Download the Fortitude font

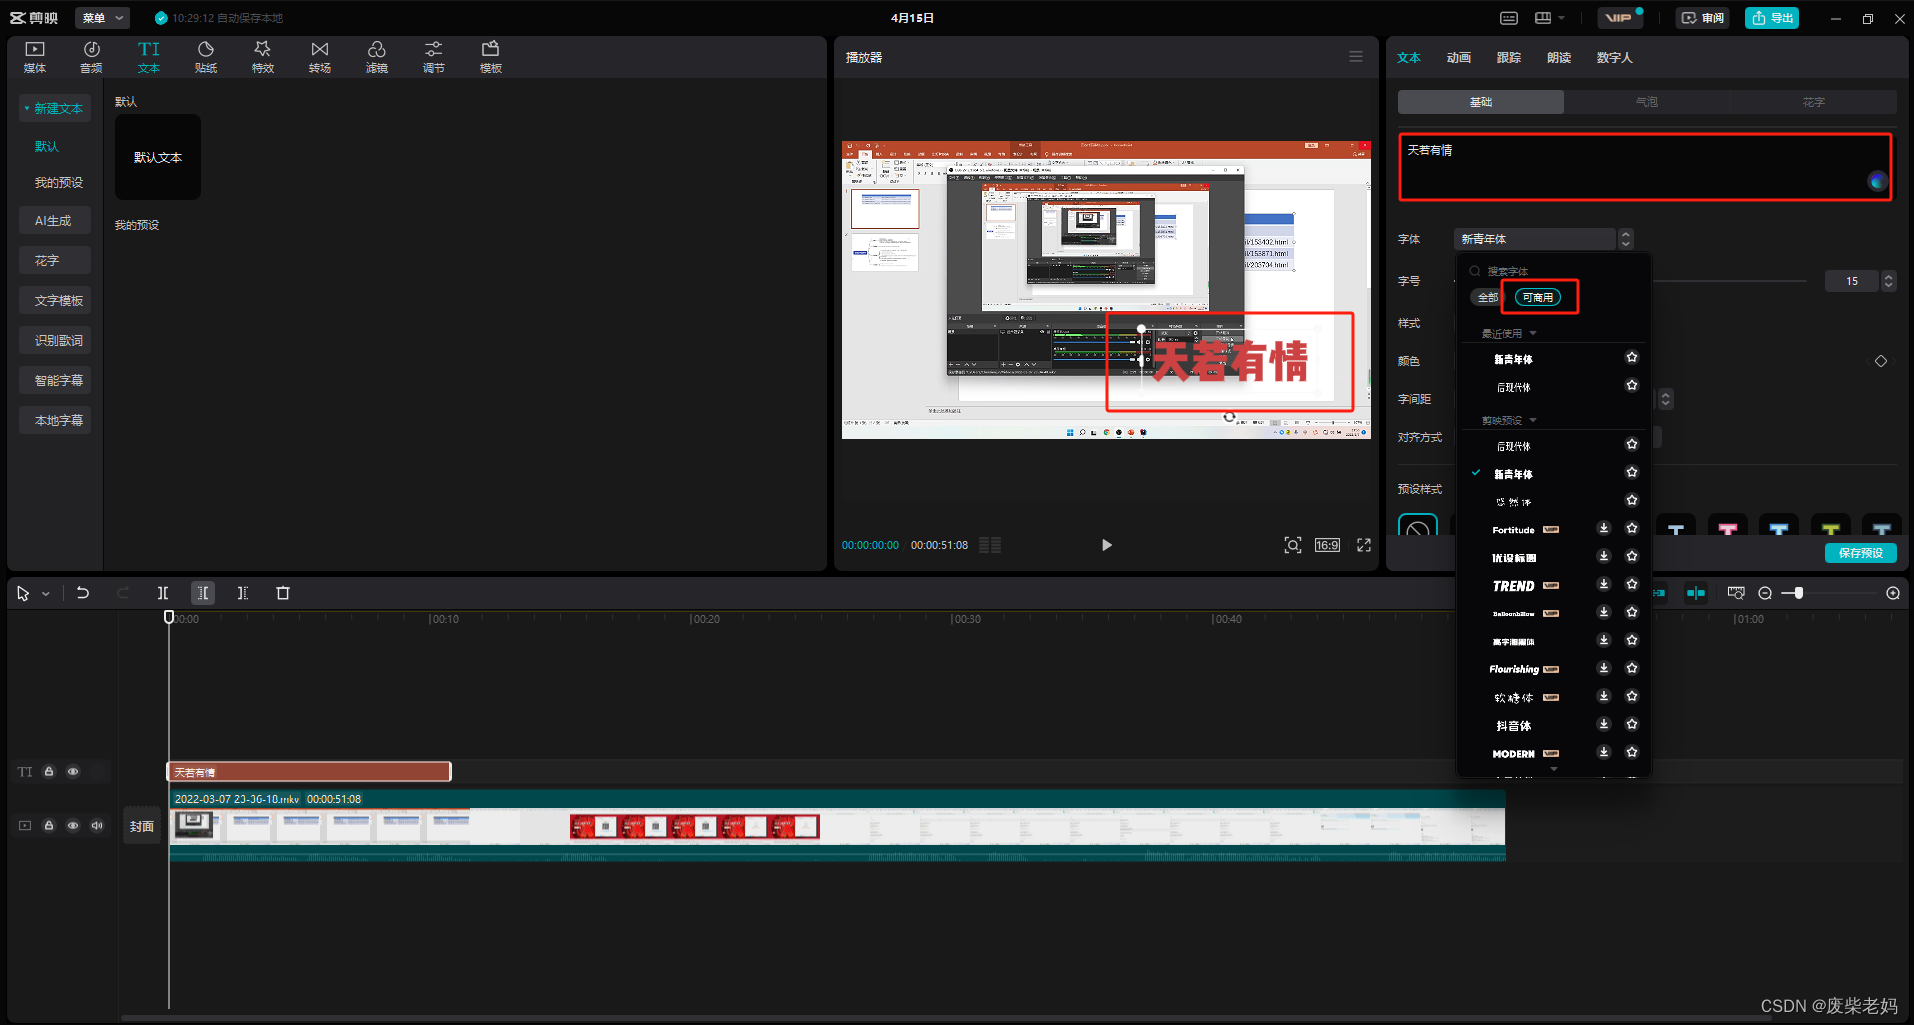(x=1604, y=528)
